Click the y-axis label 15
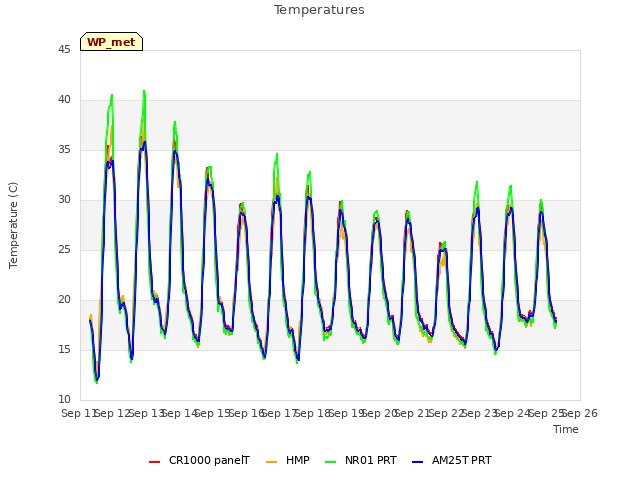This screenshot has width=640, height=480. [64, 349]
